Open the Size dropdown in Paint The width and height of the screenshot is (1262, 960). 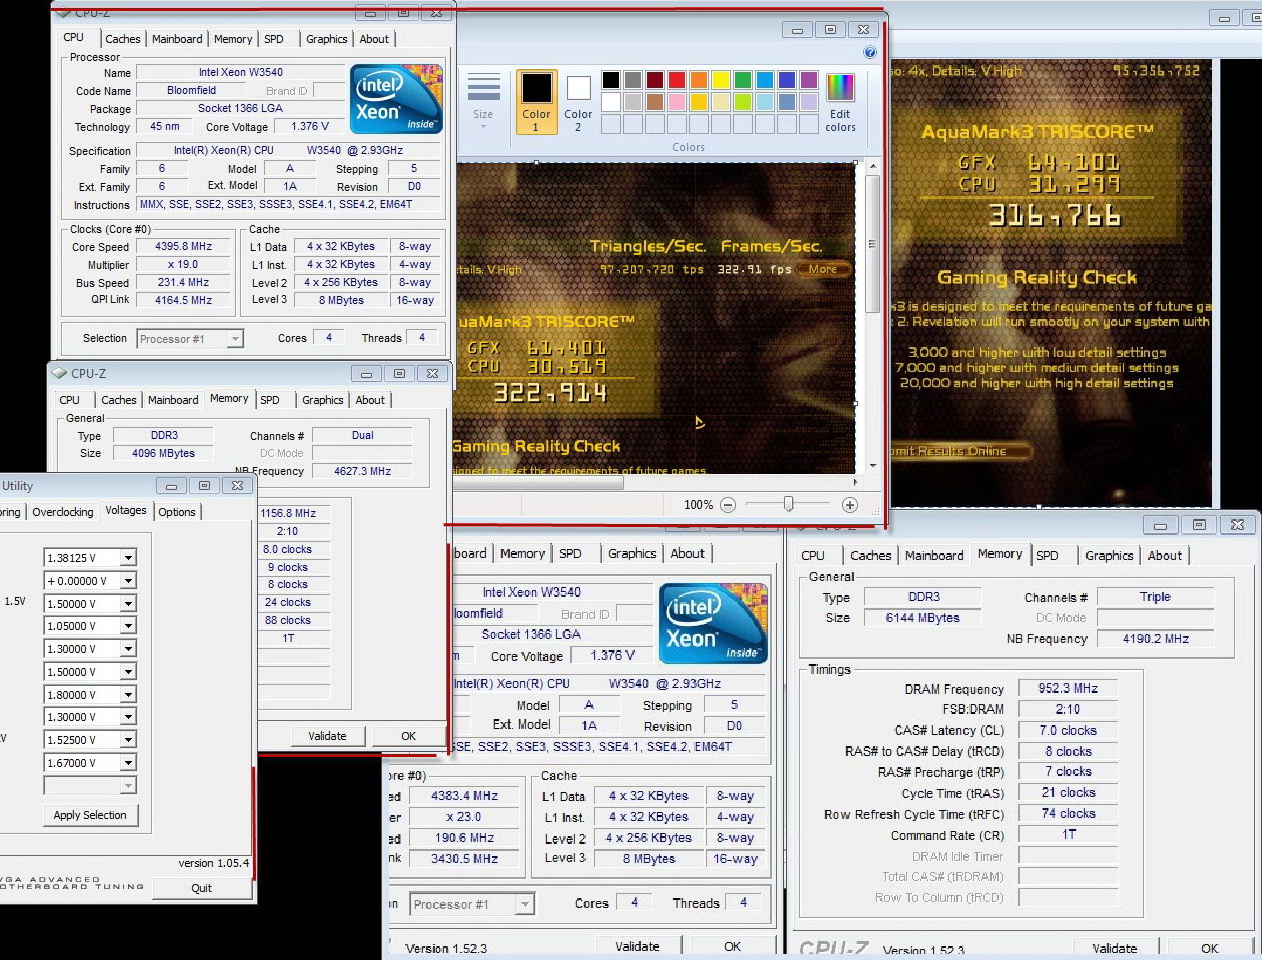coord(483,101)
